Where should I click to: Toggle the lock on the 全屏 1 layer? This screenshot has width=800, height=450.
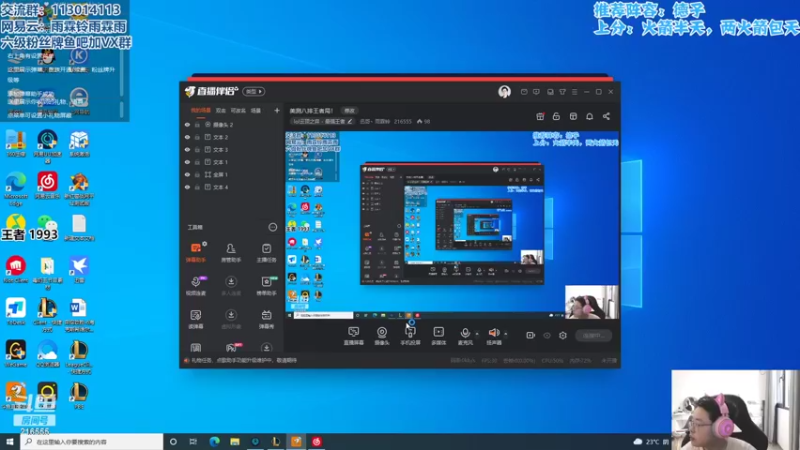(197, 174)
